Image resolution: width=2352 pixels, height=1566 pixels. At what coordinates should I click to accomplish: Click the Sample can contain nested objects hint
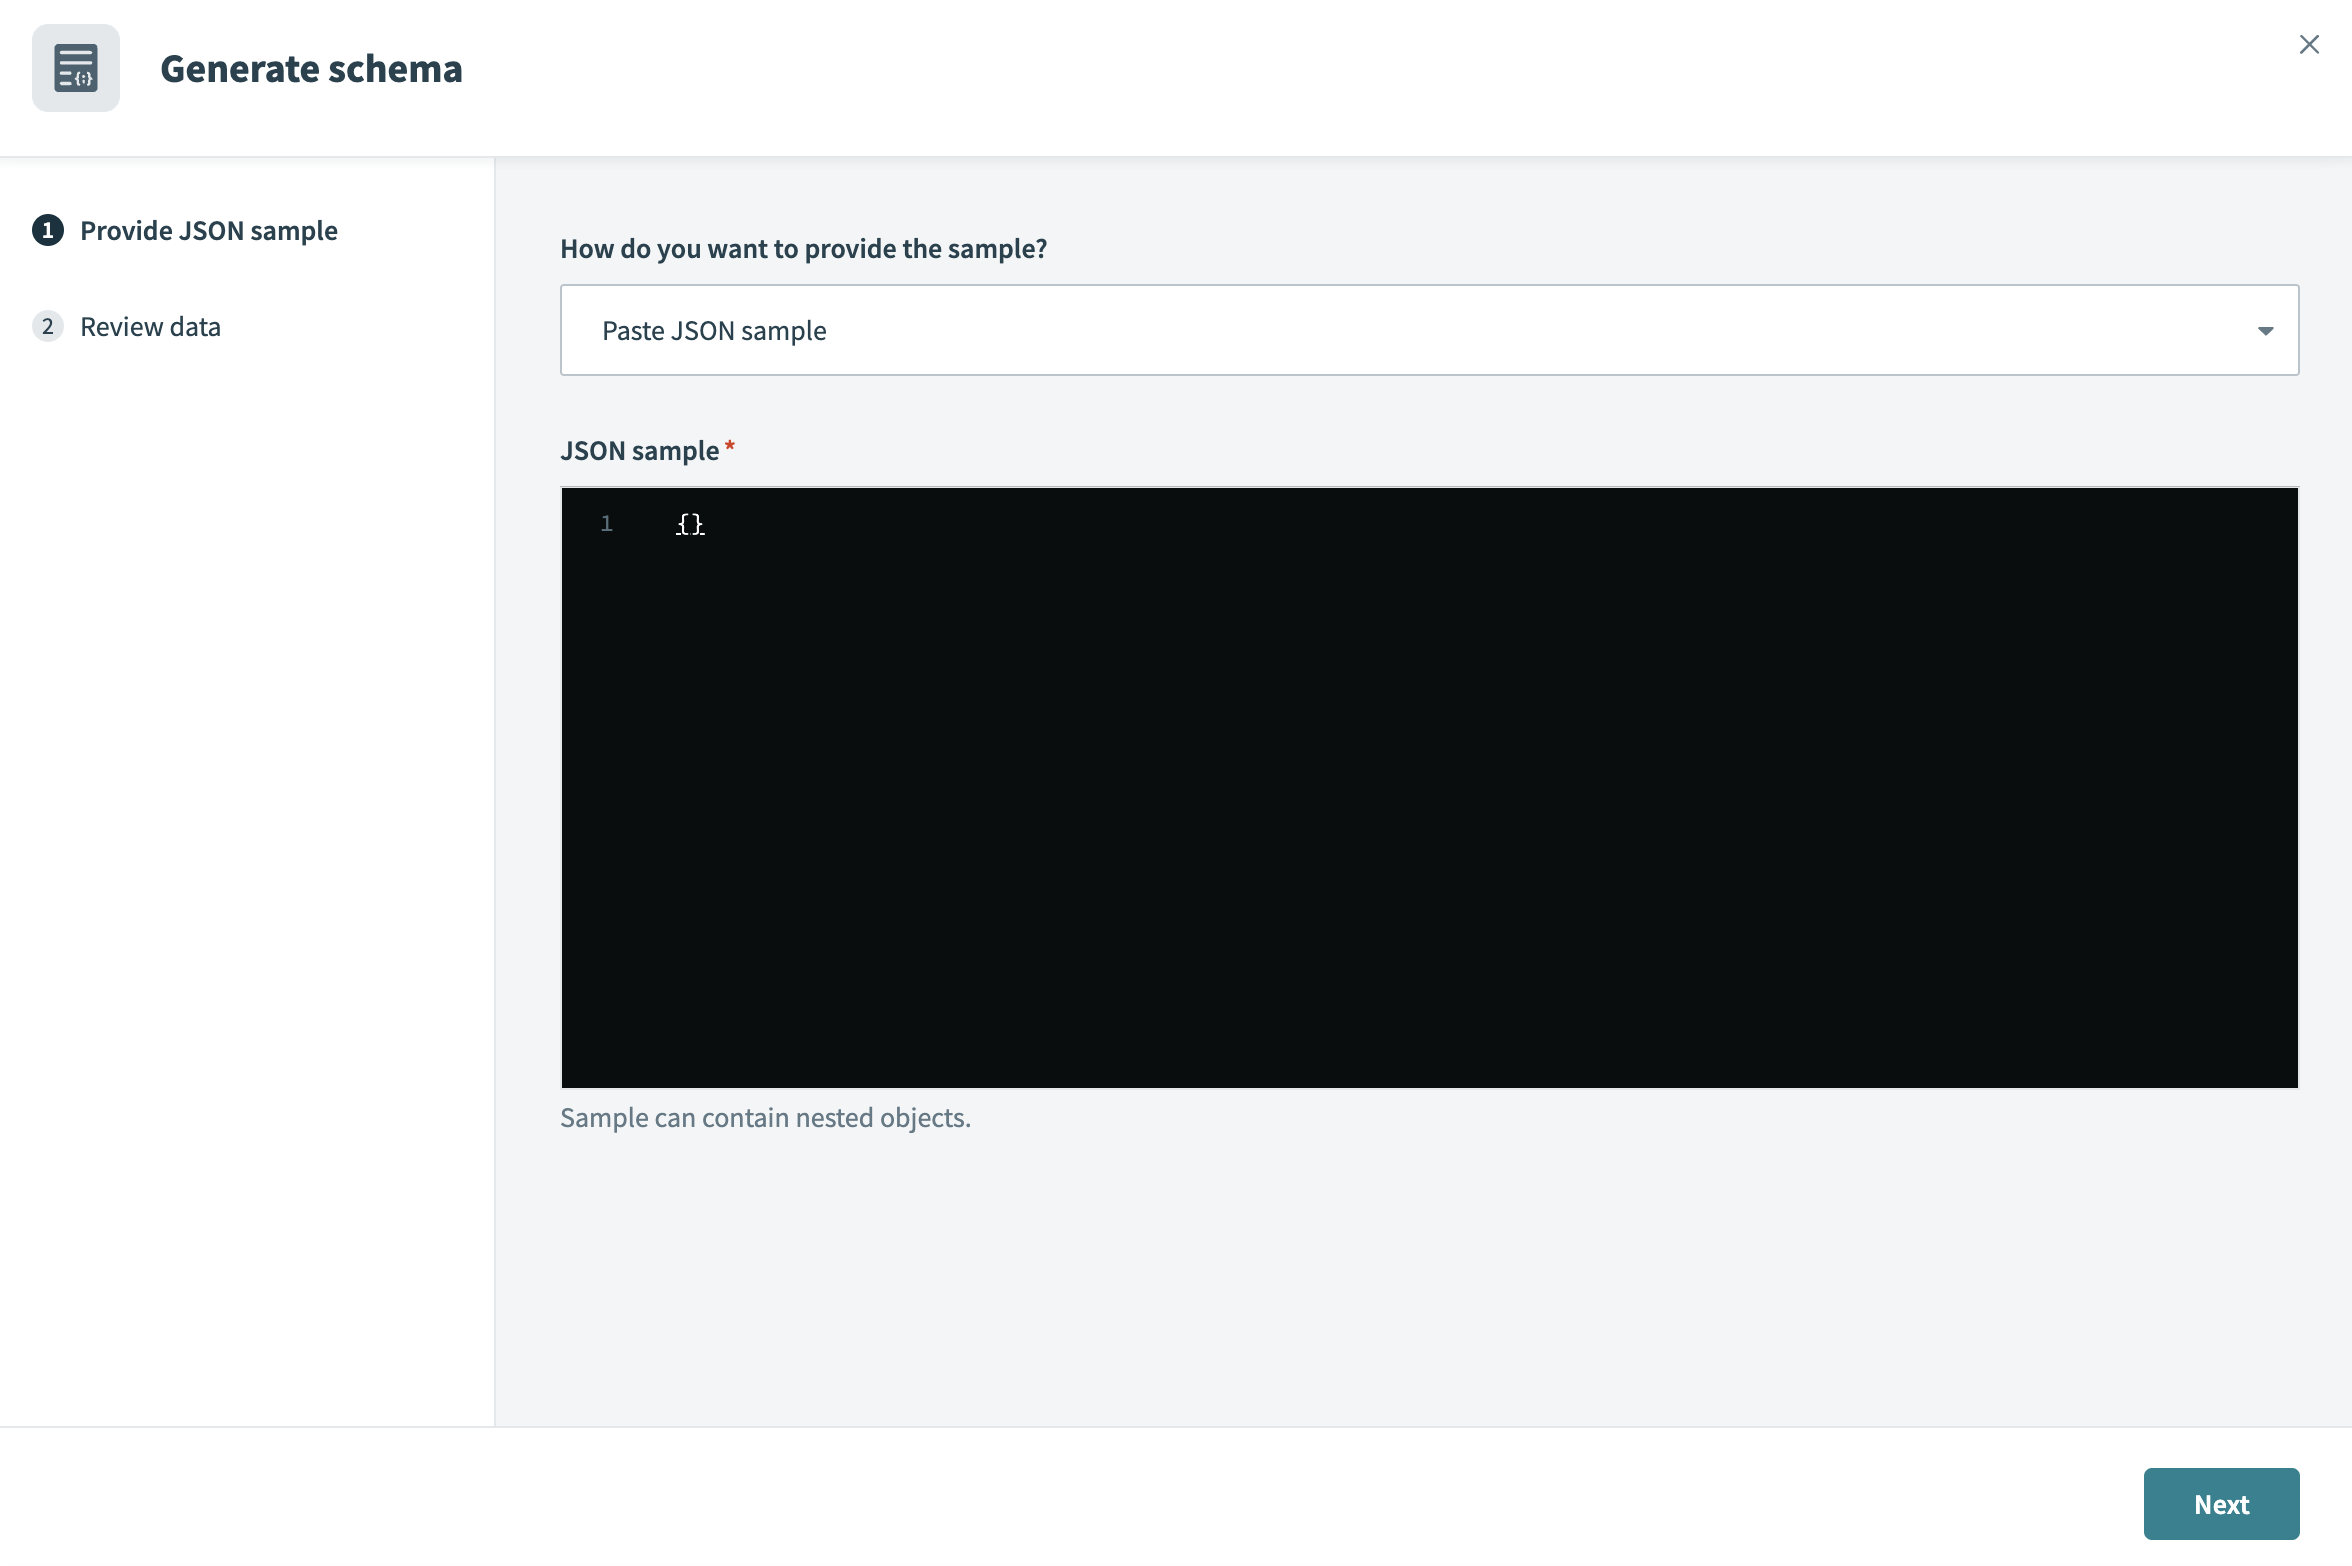(765, 1117)
